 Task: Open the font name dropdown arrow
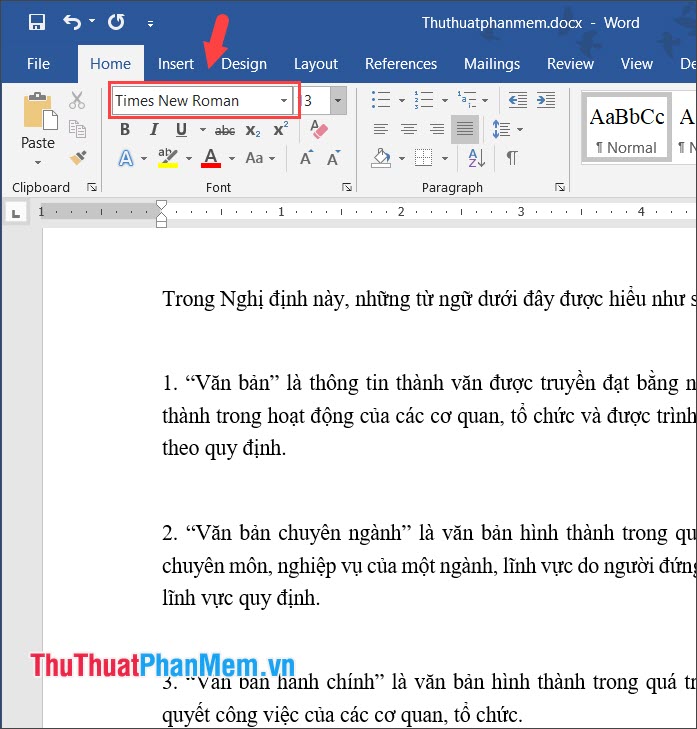(x=284, y=100)
